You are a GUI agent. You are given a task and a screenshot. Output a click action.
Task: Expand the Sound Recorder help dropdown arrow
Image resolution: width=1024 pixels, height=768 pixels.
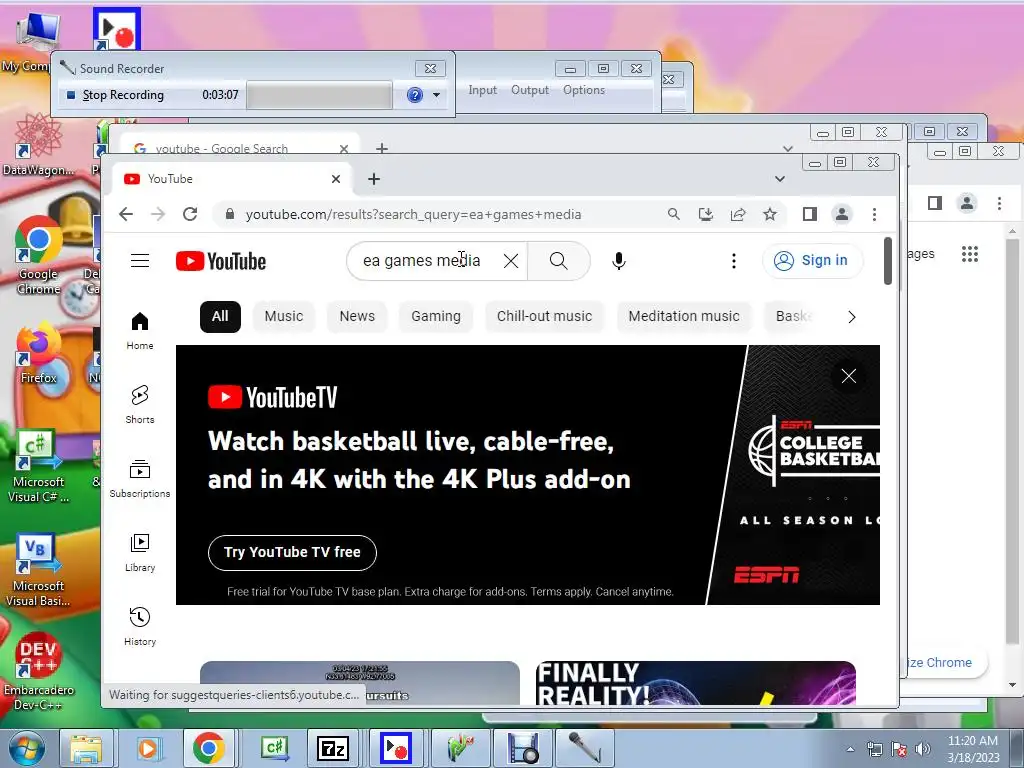pos(436,95)
